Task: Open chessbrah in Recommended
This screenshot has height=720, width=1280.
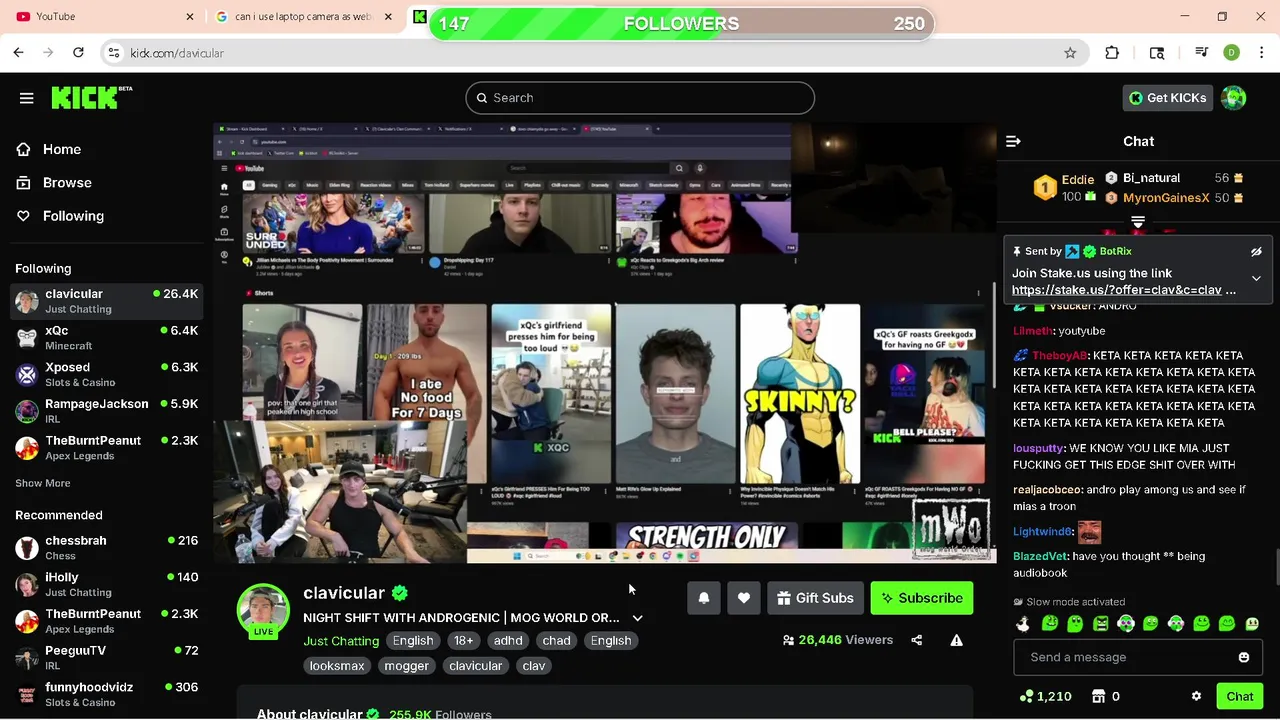Action: click(x=106, y=547)
